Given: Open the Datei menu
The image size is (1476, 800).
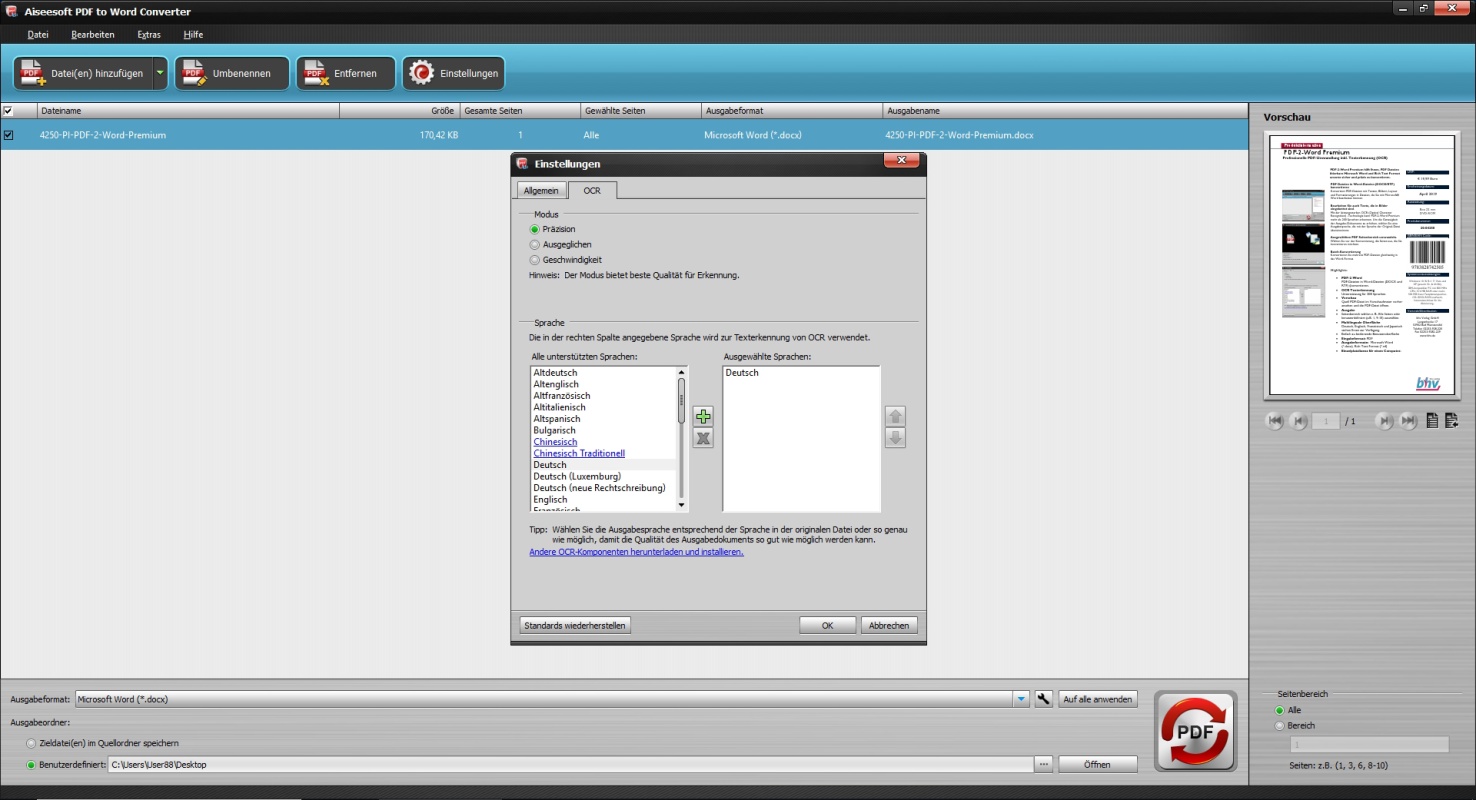Looking at the screenshot, I should [38, 34].
